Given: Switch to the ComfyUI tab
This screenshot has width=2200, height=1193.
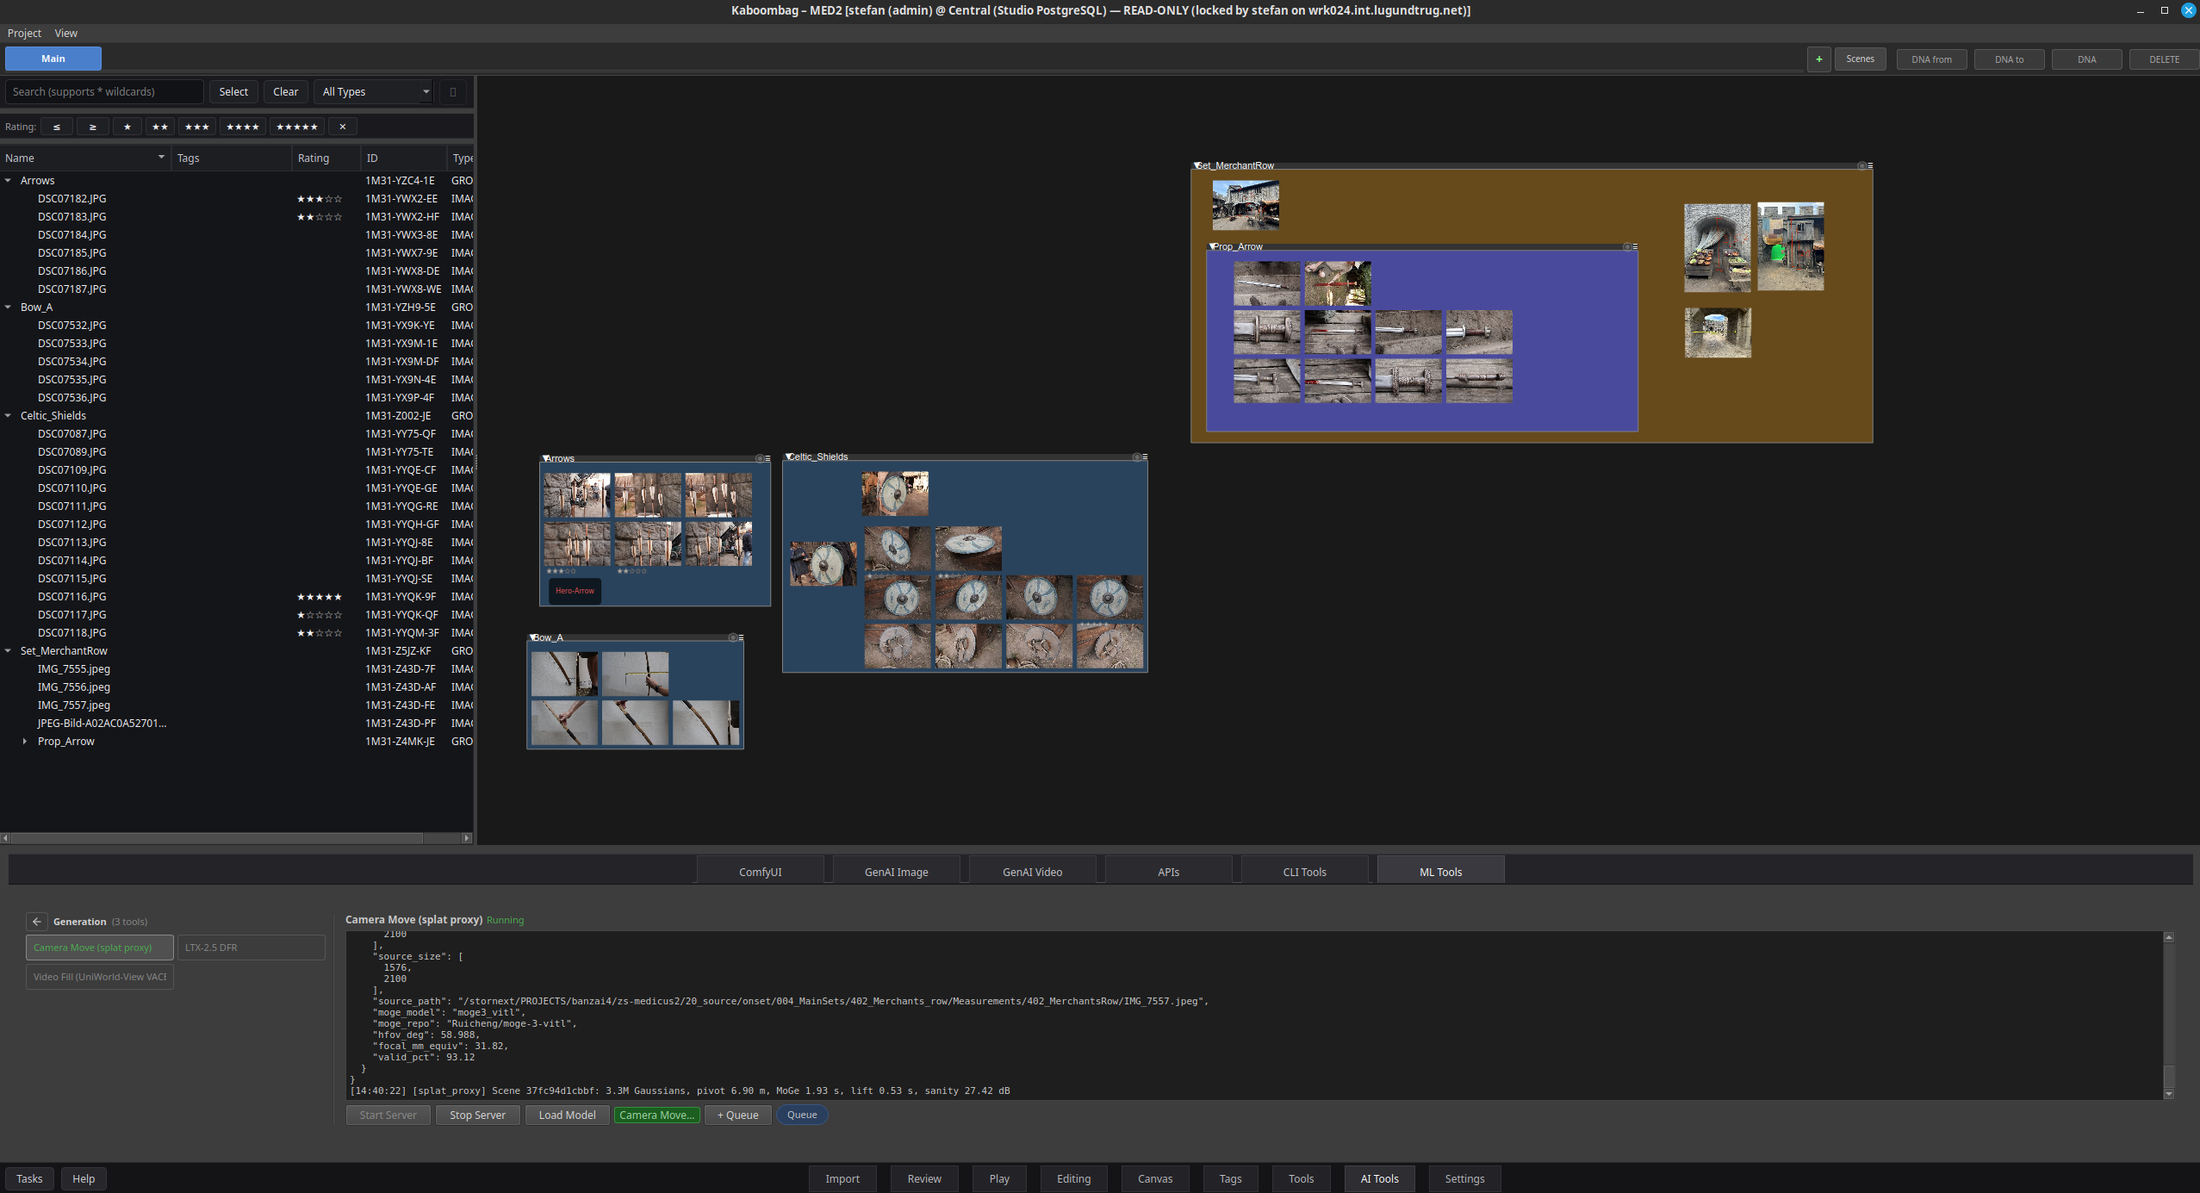Looking at the screenshot, I should click(x=760, y=872).
